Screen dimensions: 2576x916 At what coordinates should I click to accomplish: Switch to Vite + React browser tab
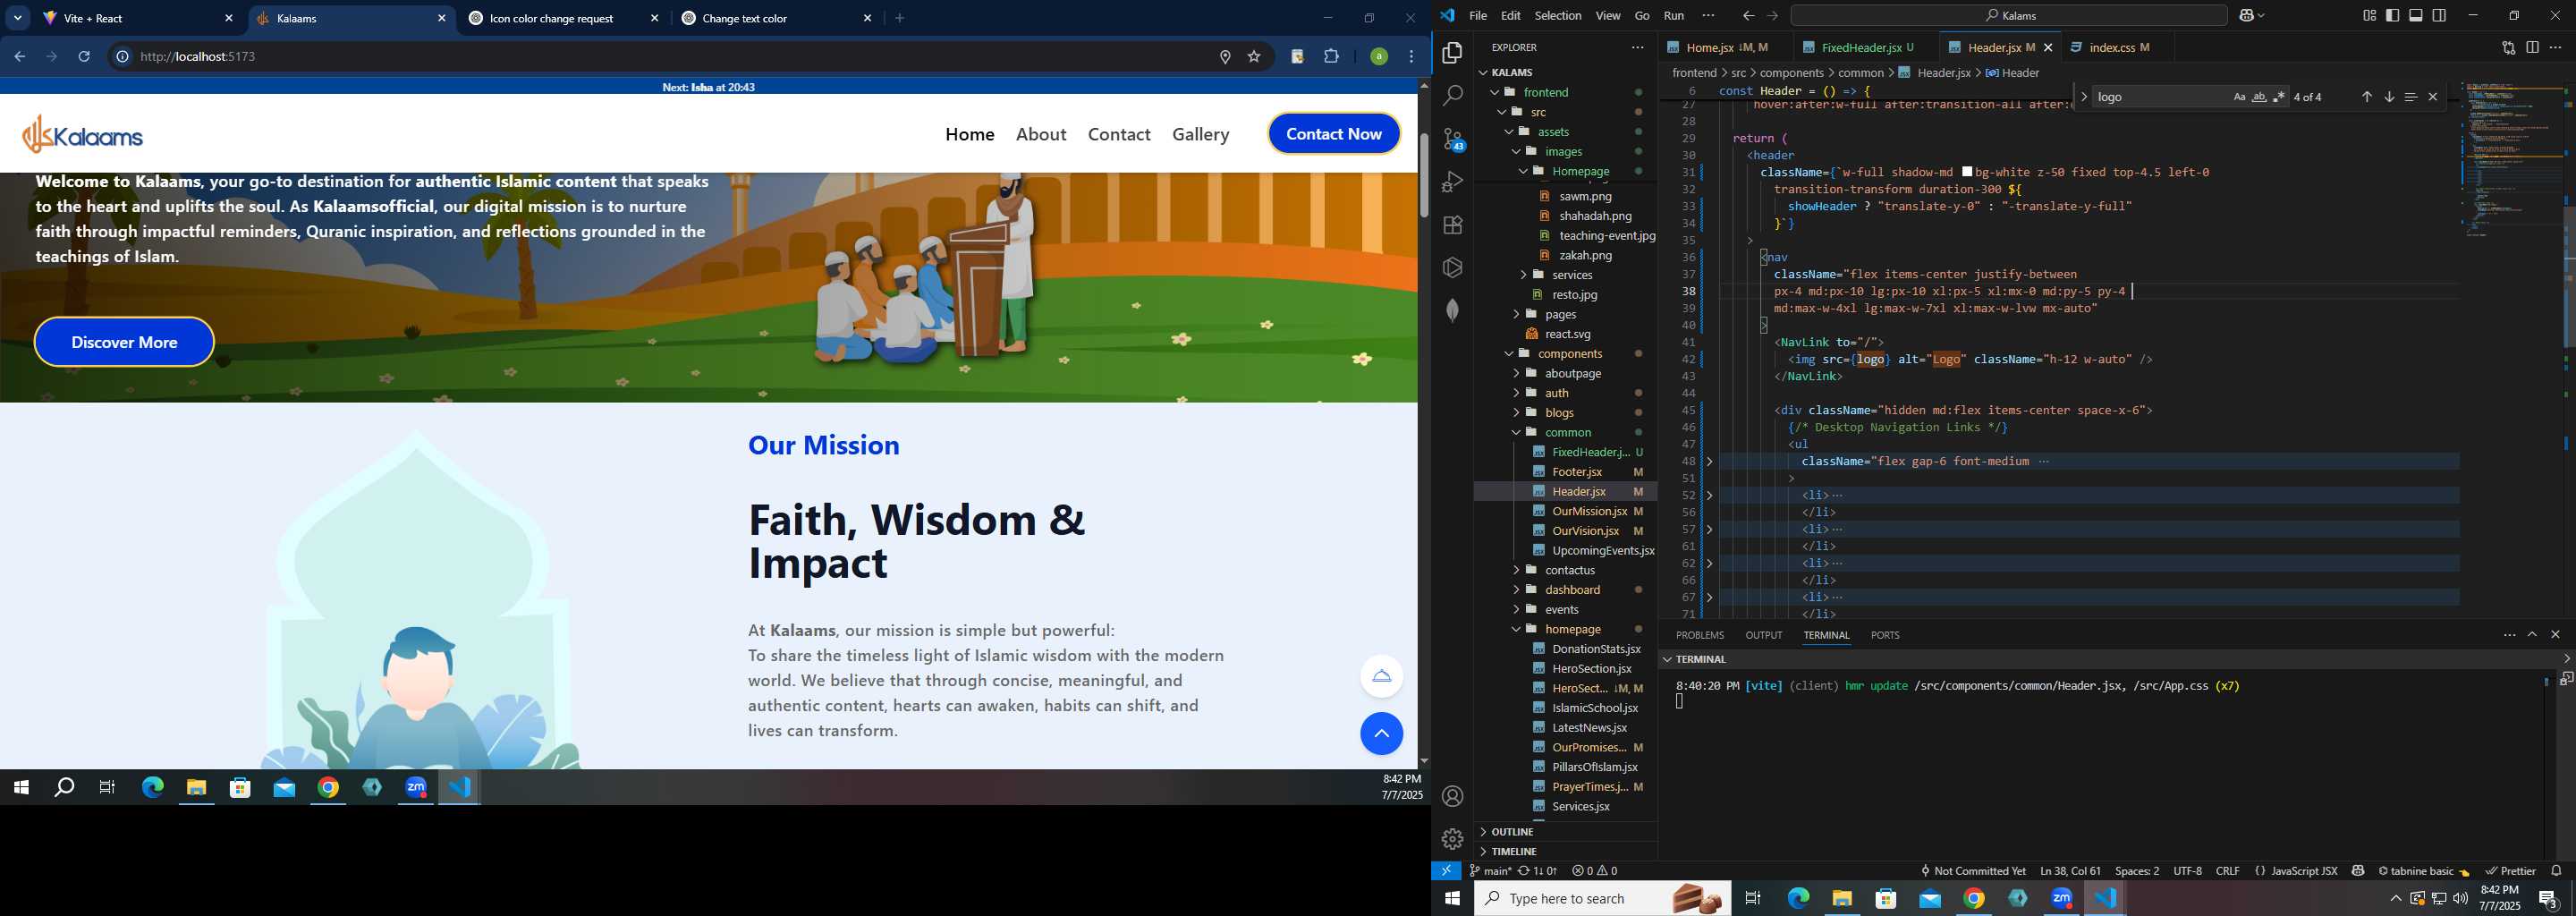[137, 18]
